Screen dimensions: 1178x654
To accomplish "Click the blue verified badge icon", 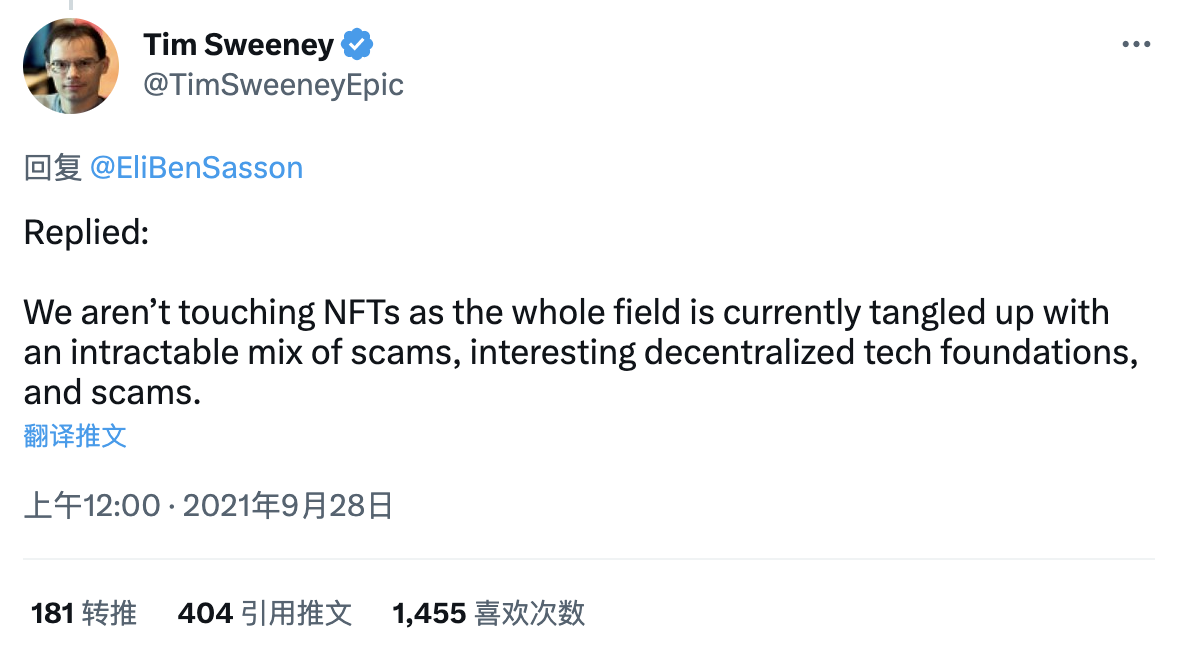I will click(x=357, y=44).
